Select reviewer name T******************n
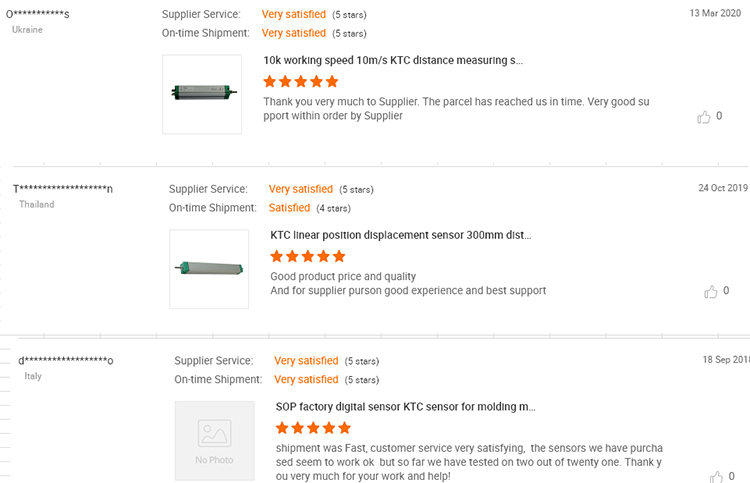This screenshot has height=483, width=750. pyautogui.click(x=62, y=189)
